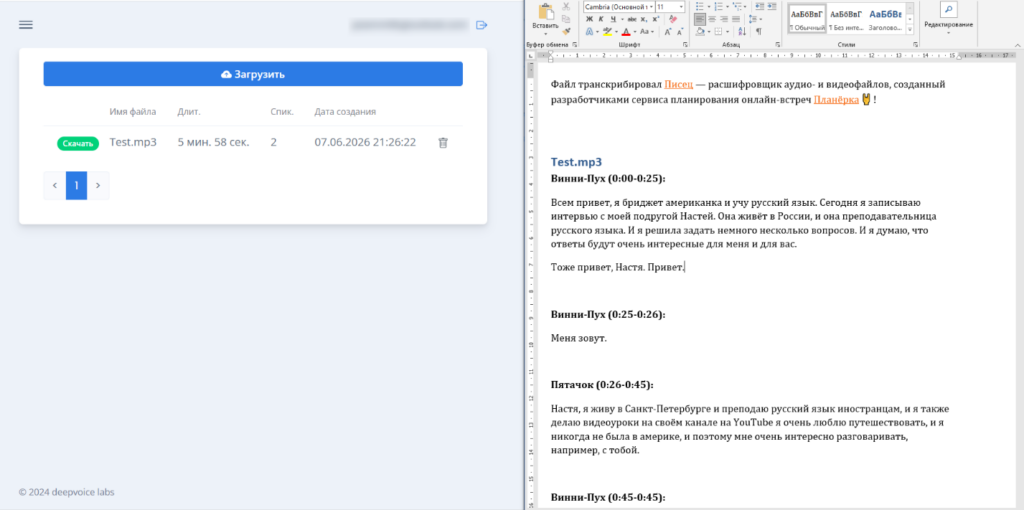This screenshot has height=510, width=1024.
Task: Select the Заголовок heading style
Action: pos(885,18)
